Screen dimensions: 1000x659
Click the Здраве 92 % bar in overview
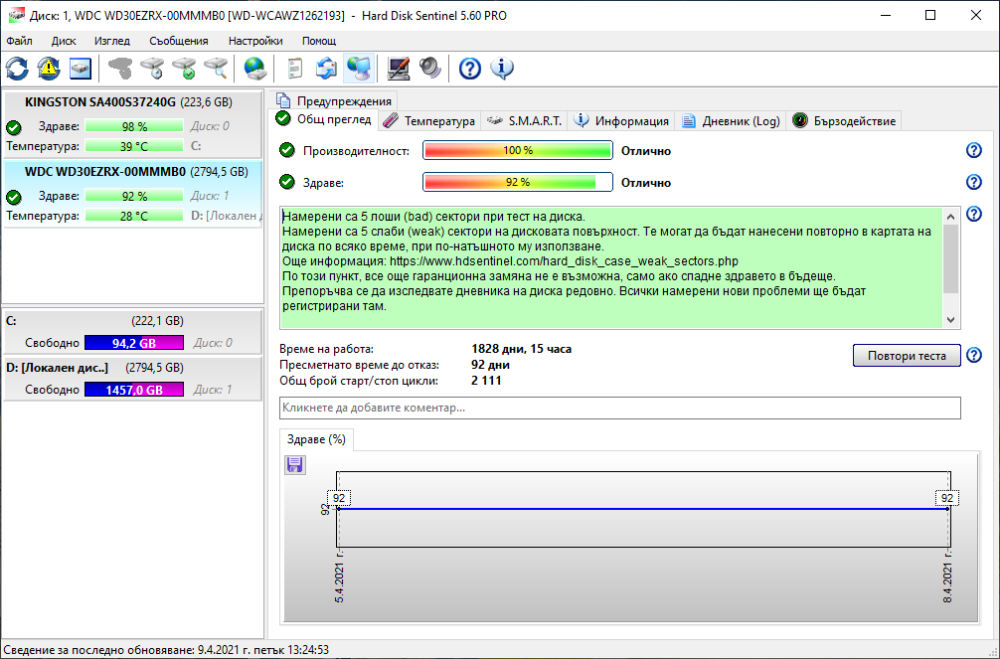(x=517, y=182)
